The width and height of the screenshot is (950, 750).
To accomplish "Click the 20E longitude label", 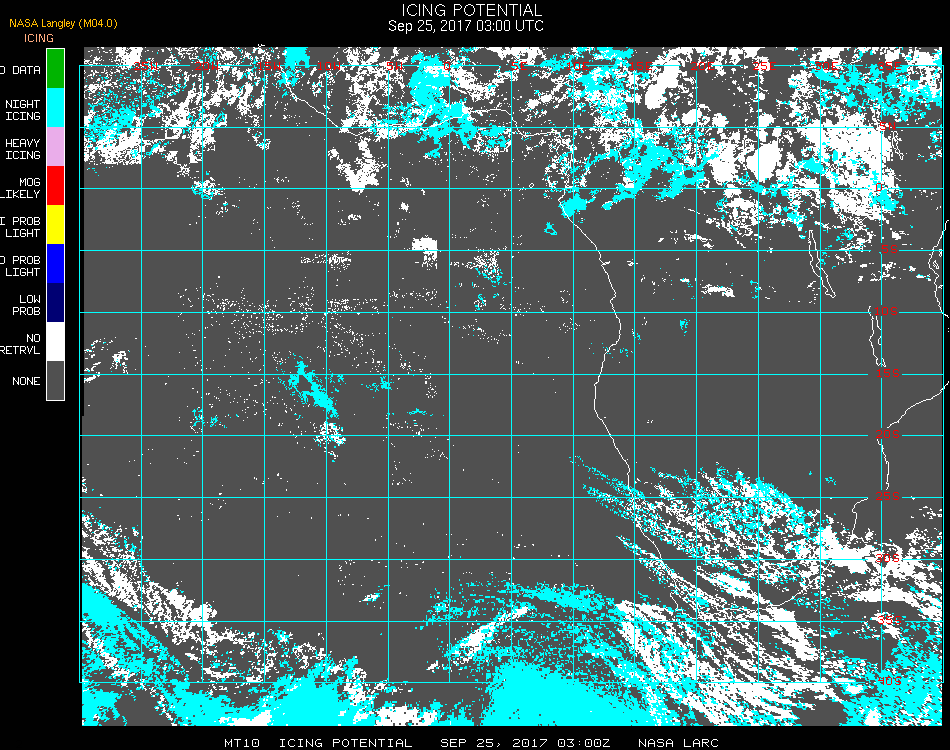I will (702, 66).
